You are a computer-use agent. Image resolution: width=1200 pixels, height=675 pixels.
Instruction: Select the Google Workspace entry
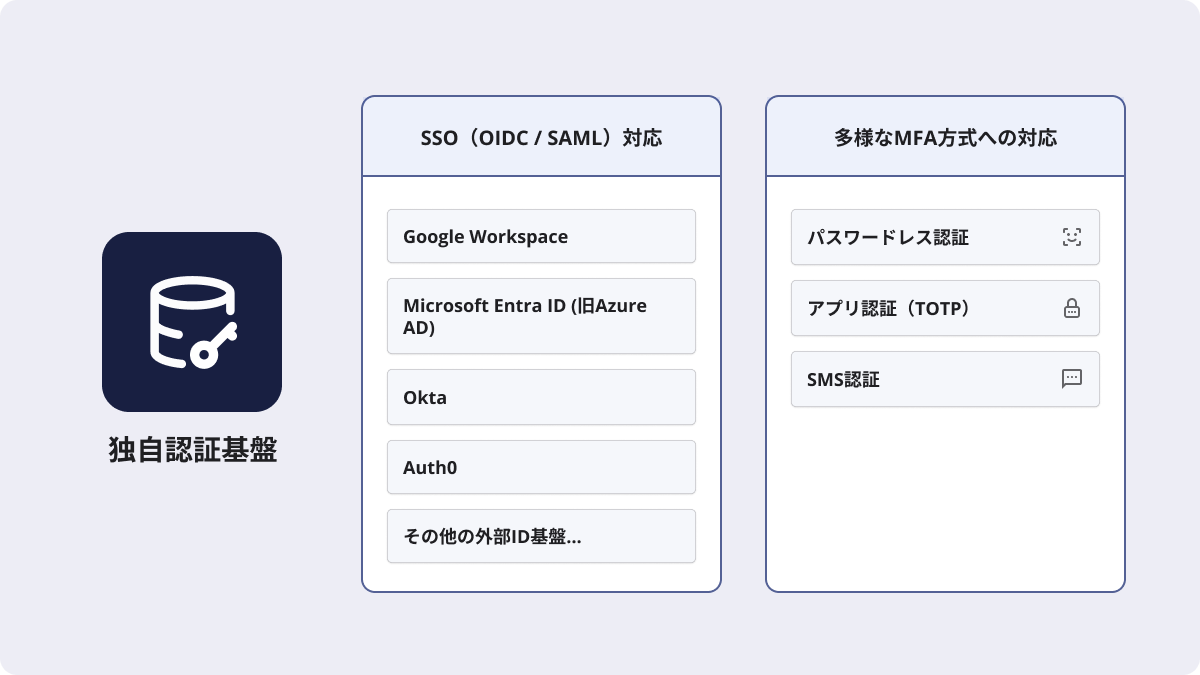tap(541, 237)
